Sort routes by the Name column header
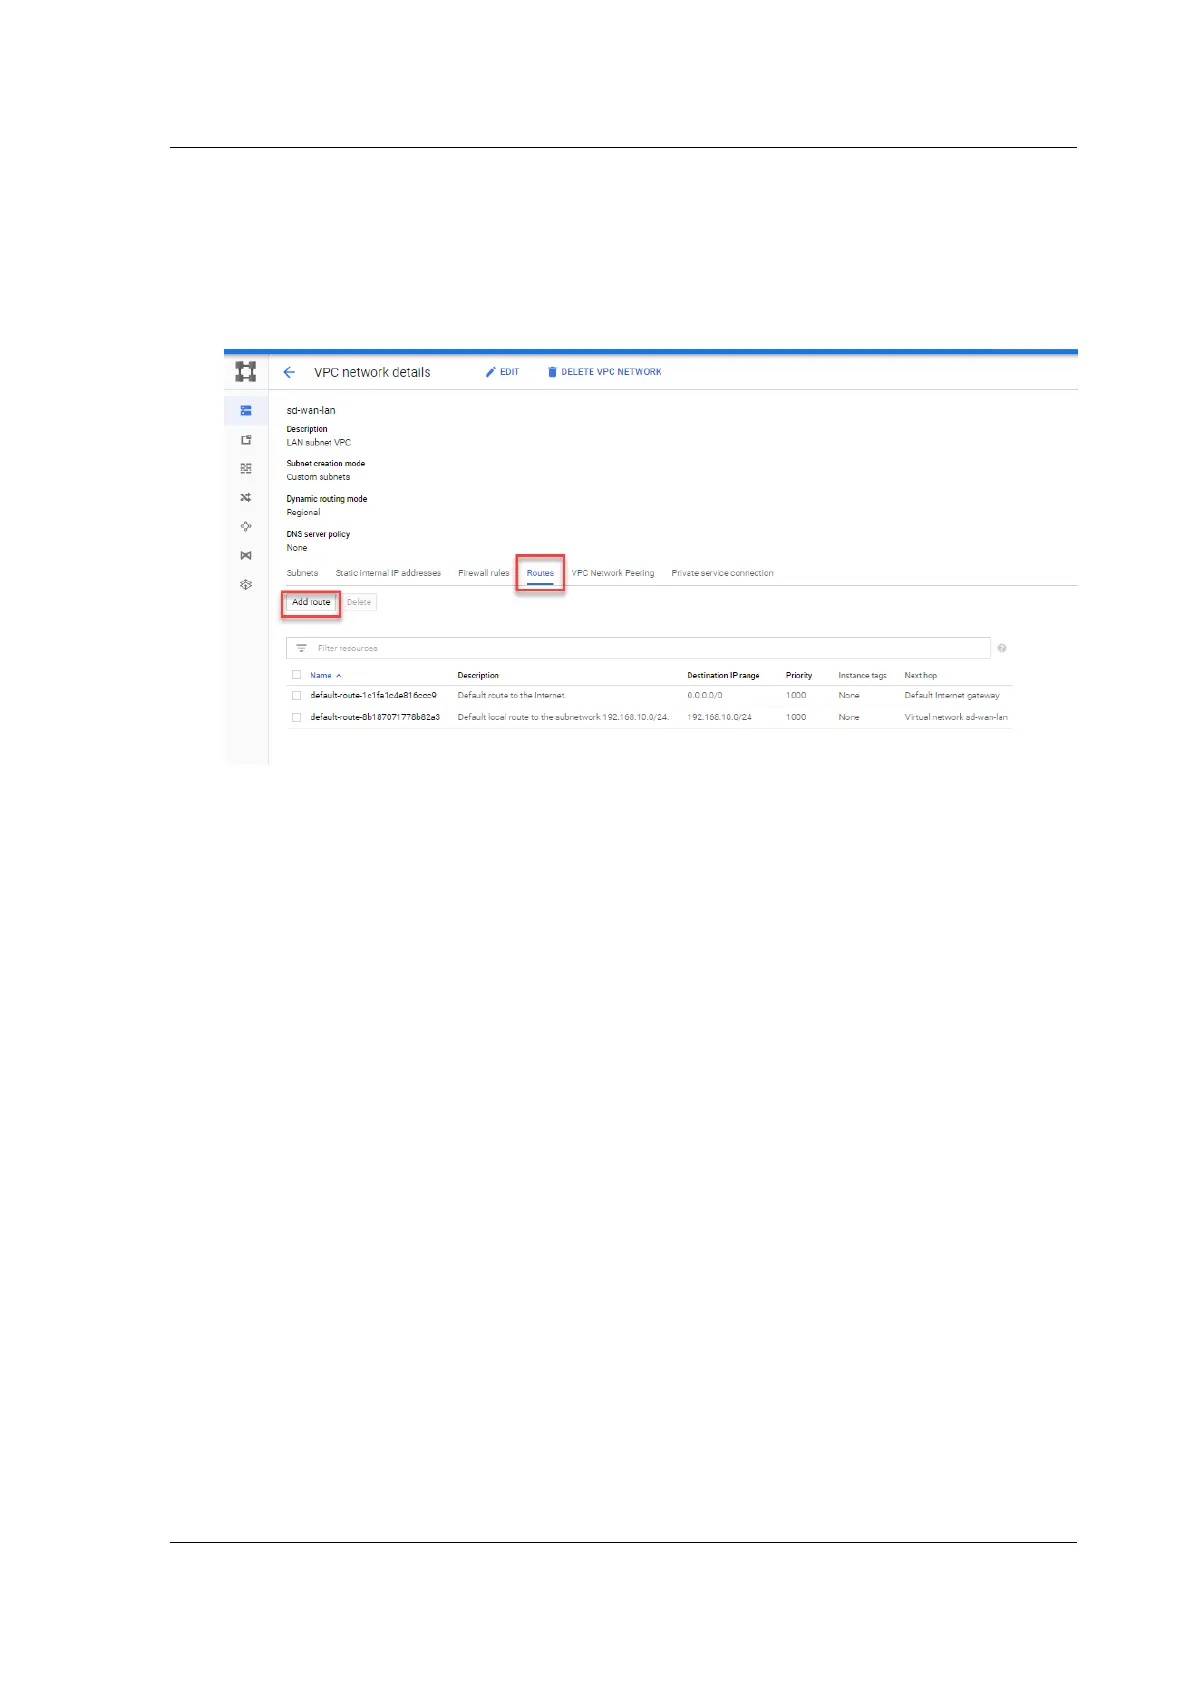This screenshot has height=1684, width=1191. [325, 675]
